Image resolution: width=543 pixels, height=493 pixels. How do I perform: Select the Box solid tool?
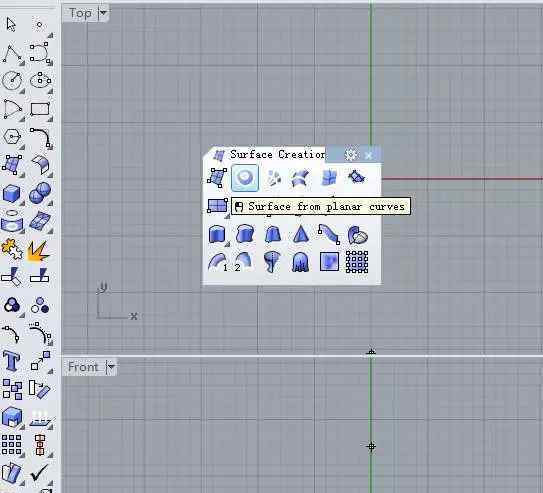coord(12,193)
